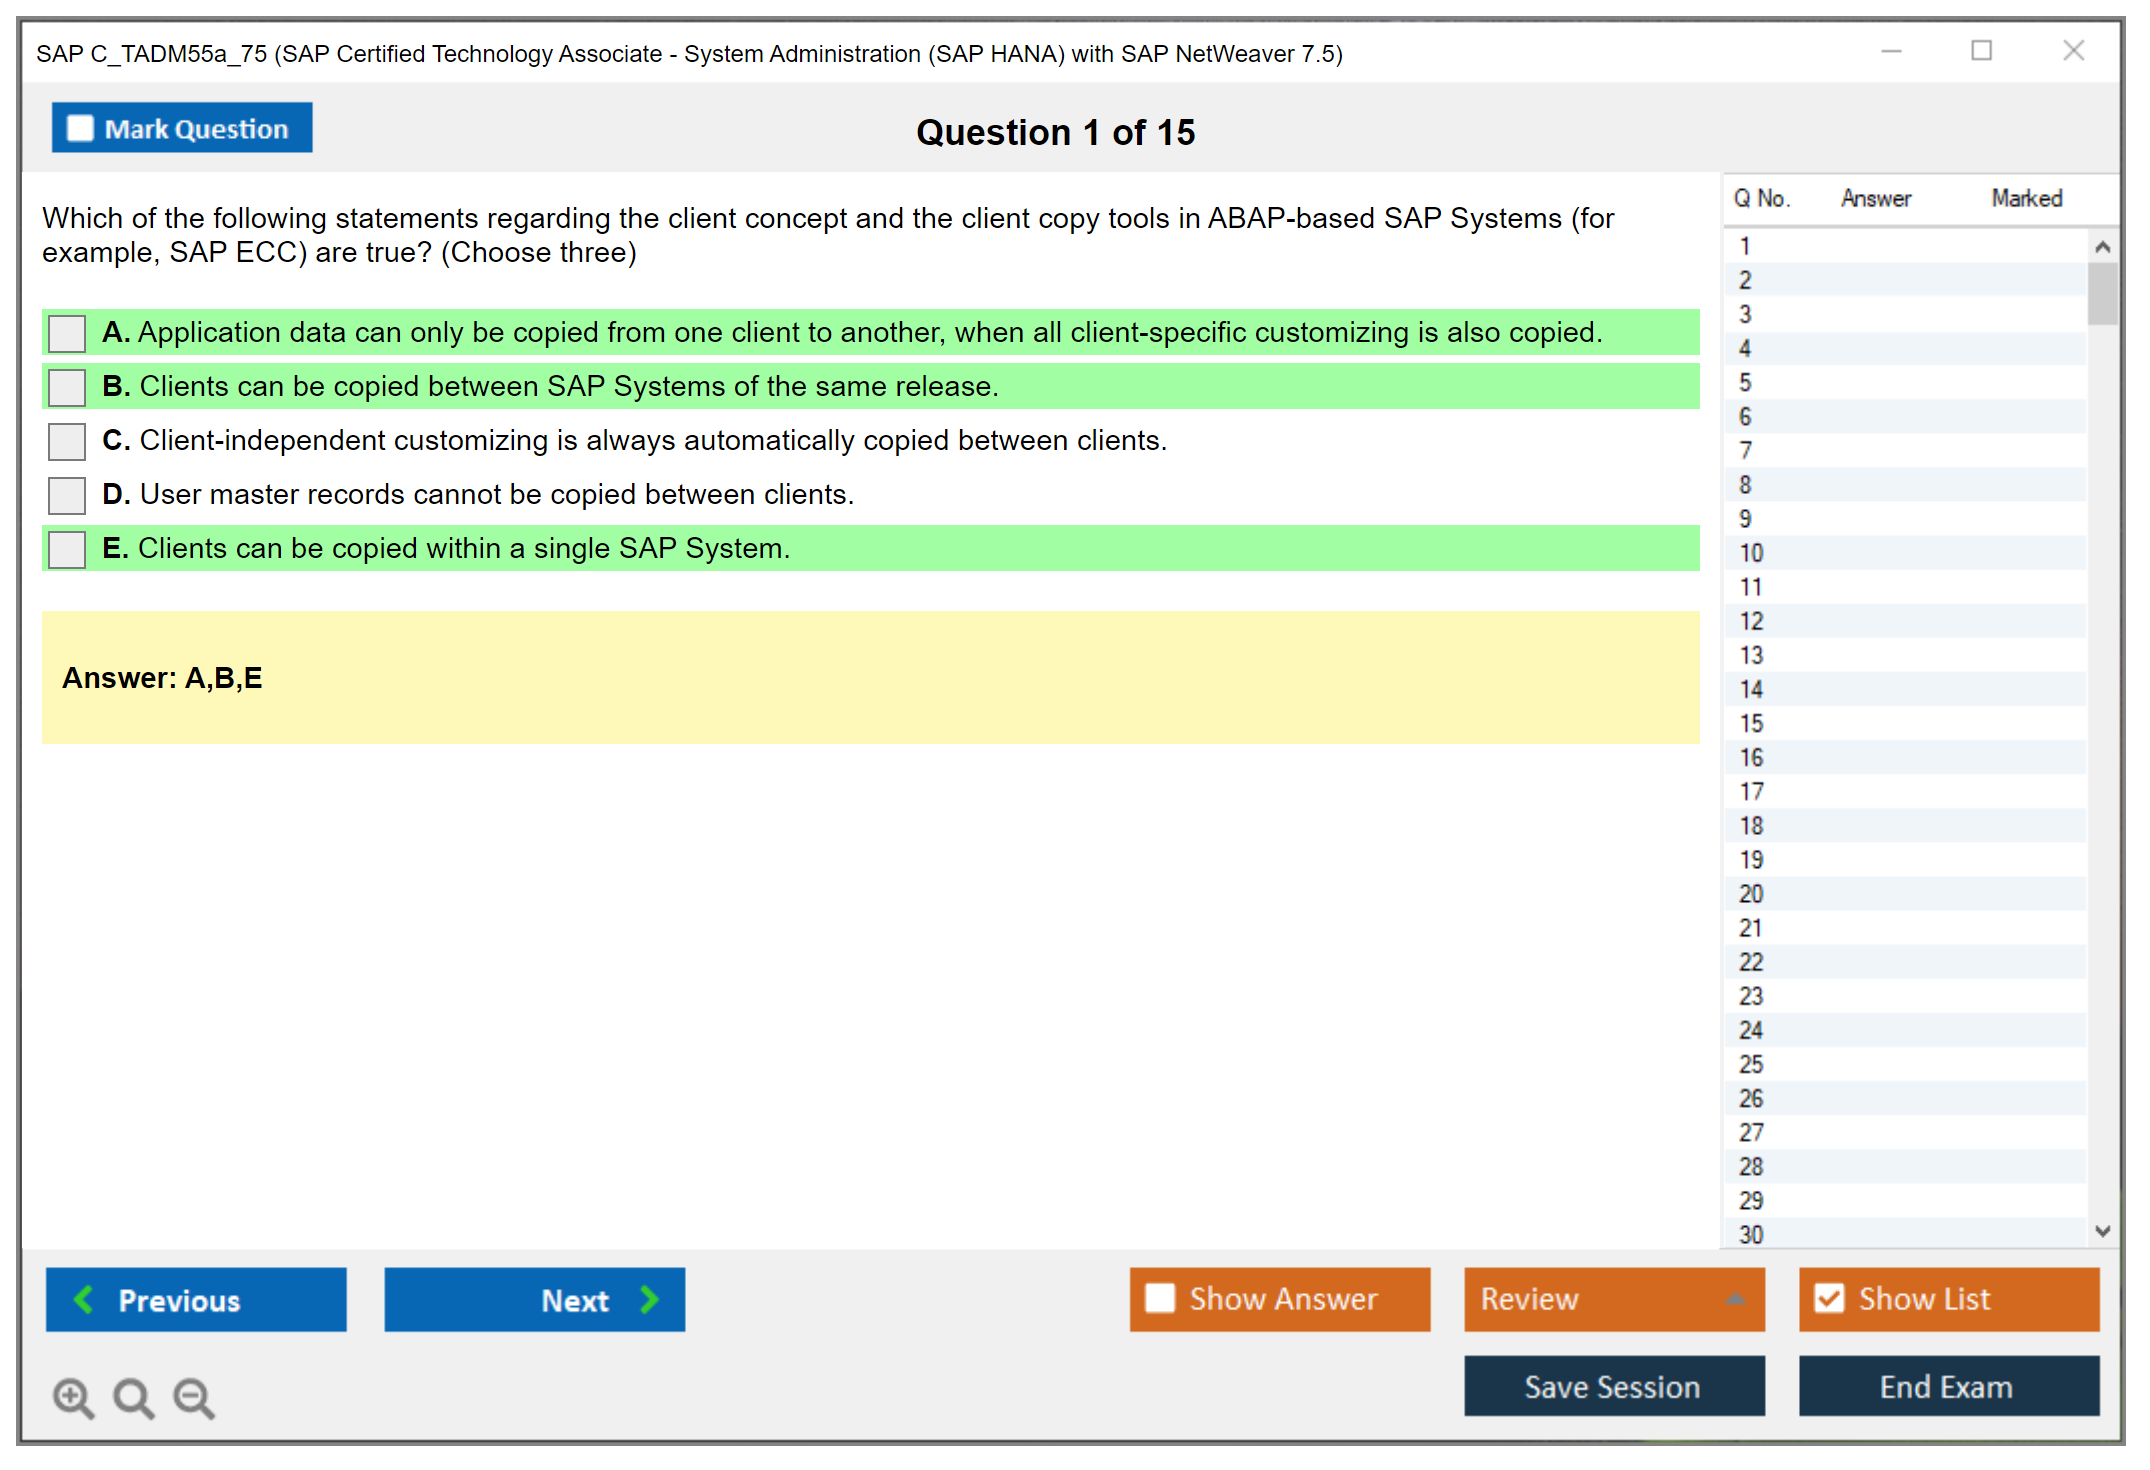Select checkbox for option C
2150x1470 pixels.
point(67,441)
